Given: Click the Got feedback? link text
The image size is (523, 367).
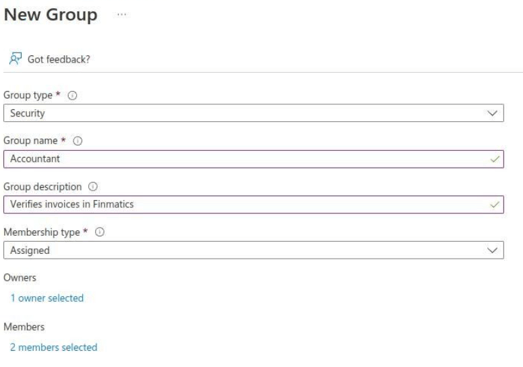Looking at the screenshot, I should pos(59,59).
